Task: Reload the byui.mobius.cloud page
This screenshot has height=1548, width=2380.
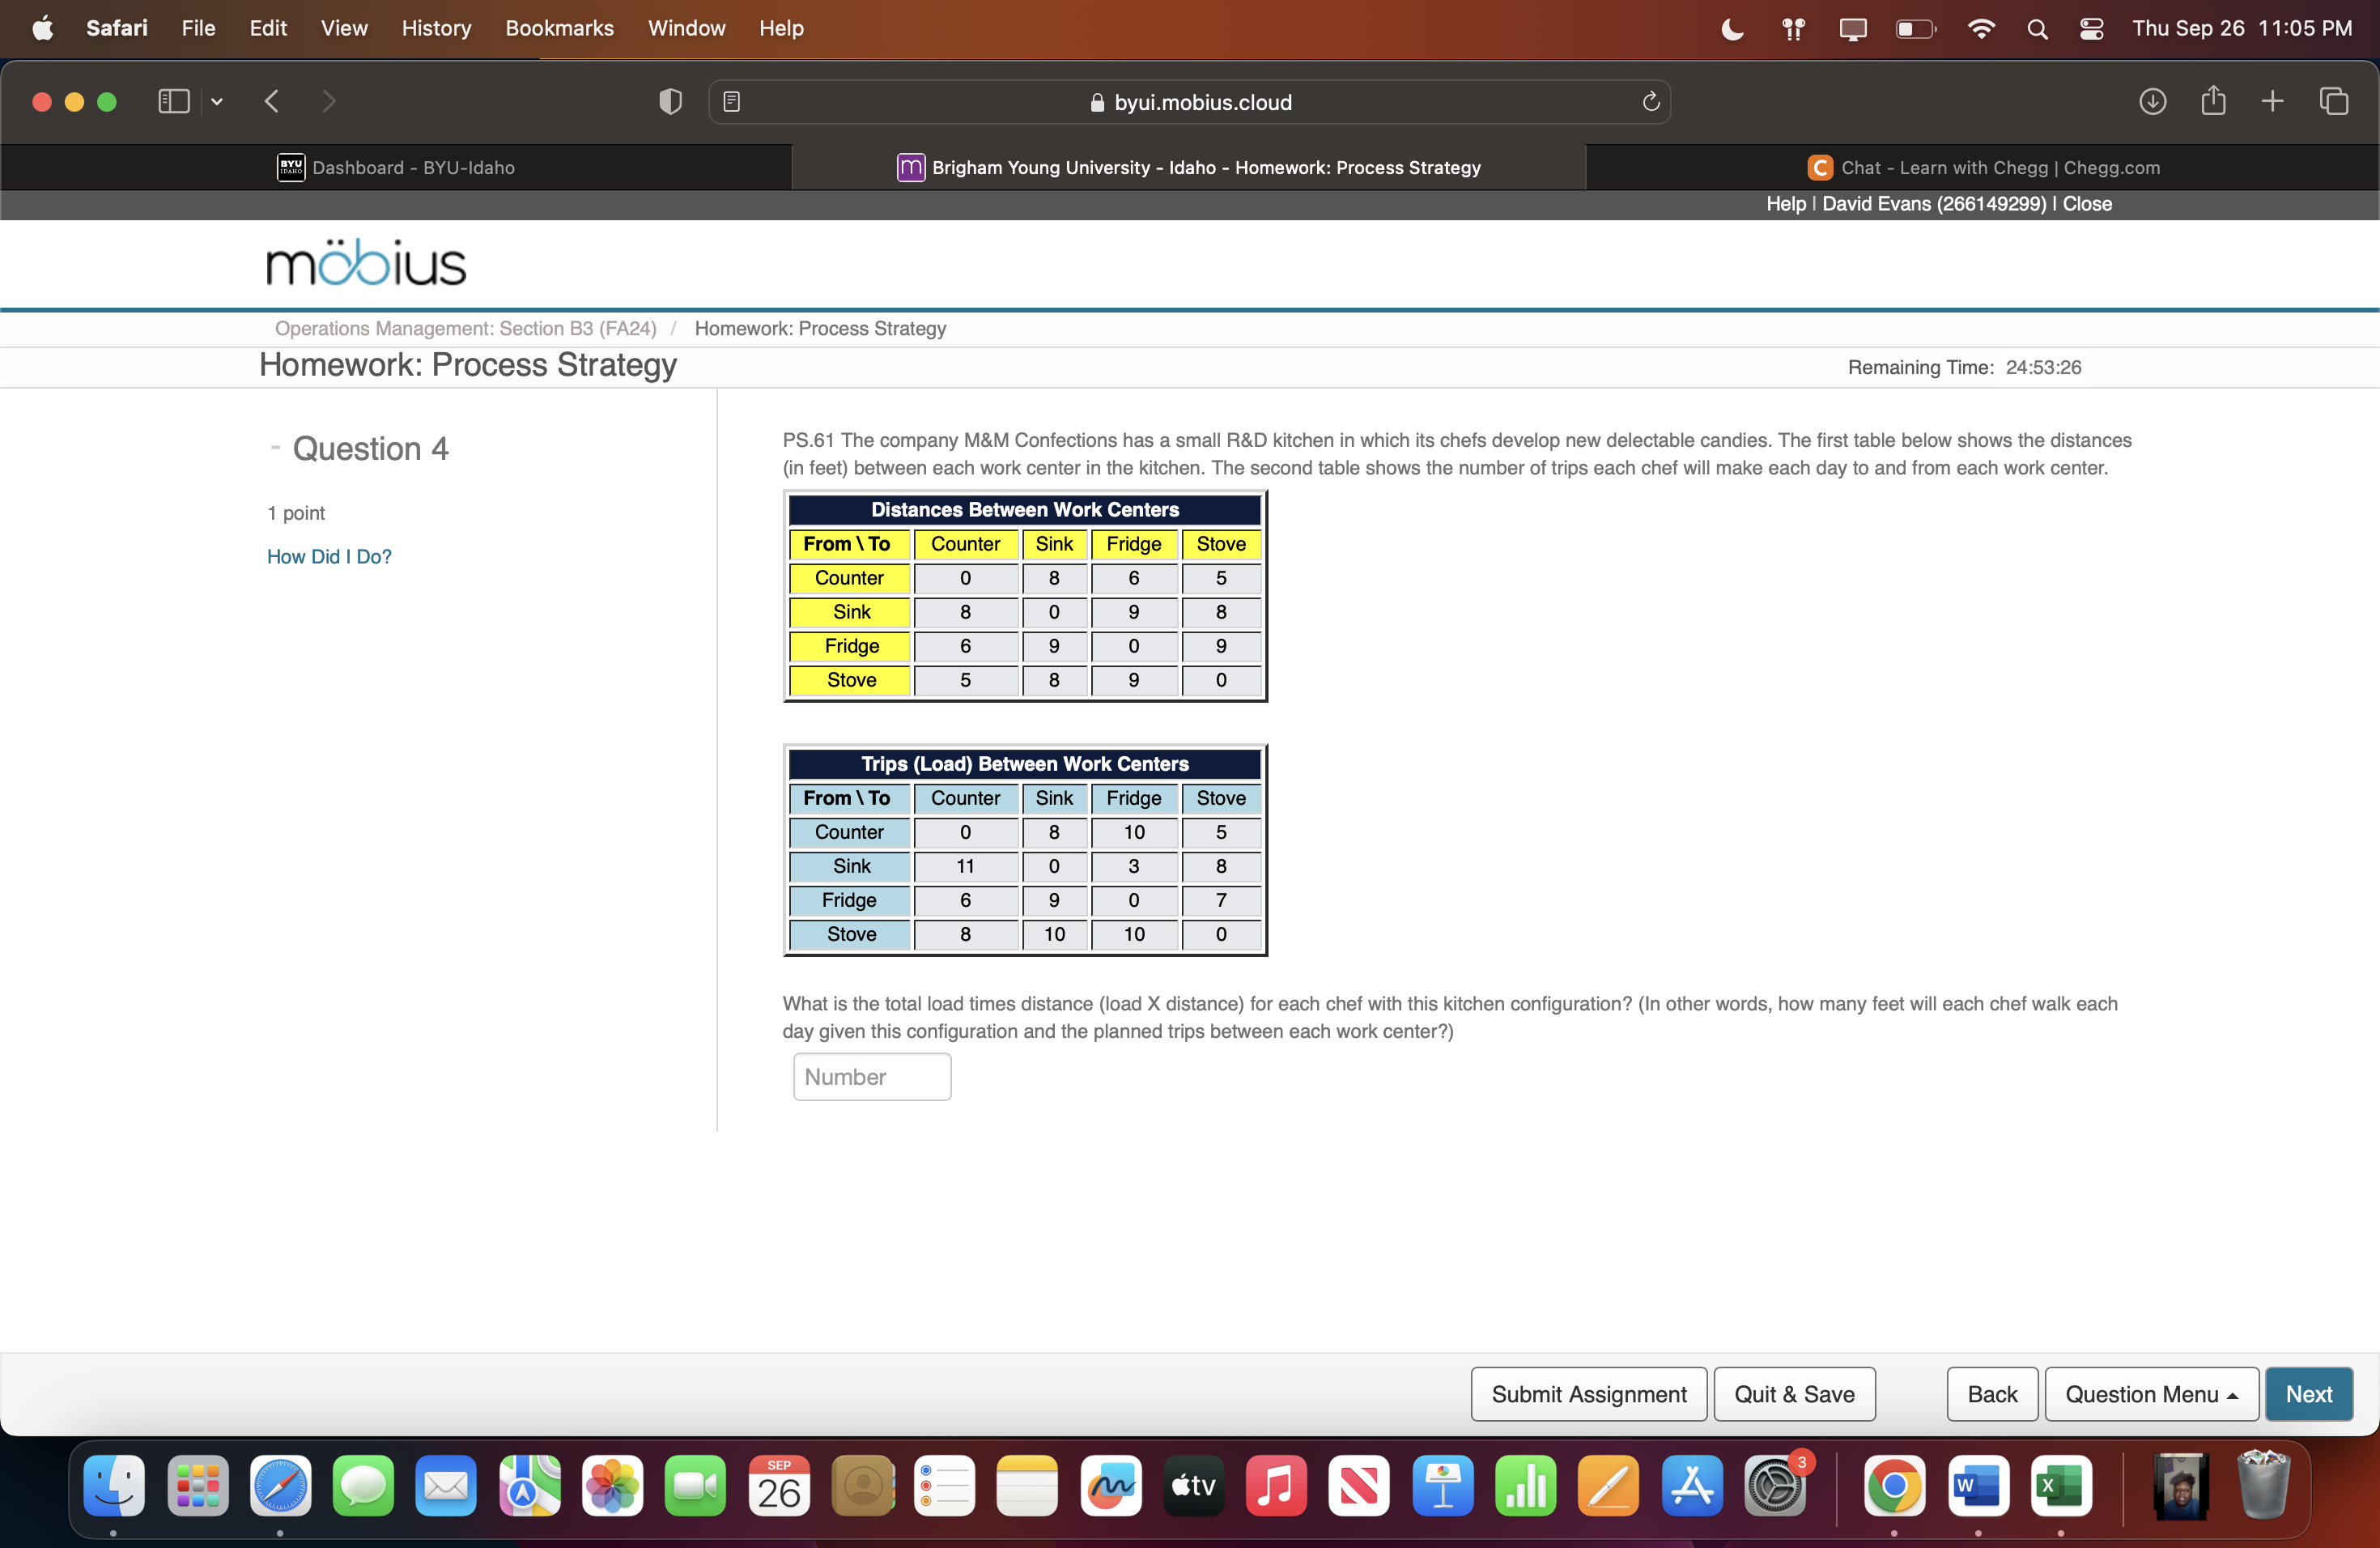Action: 1651,101
